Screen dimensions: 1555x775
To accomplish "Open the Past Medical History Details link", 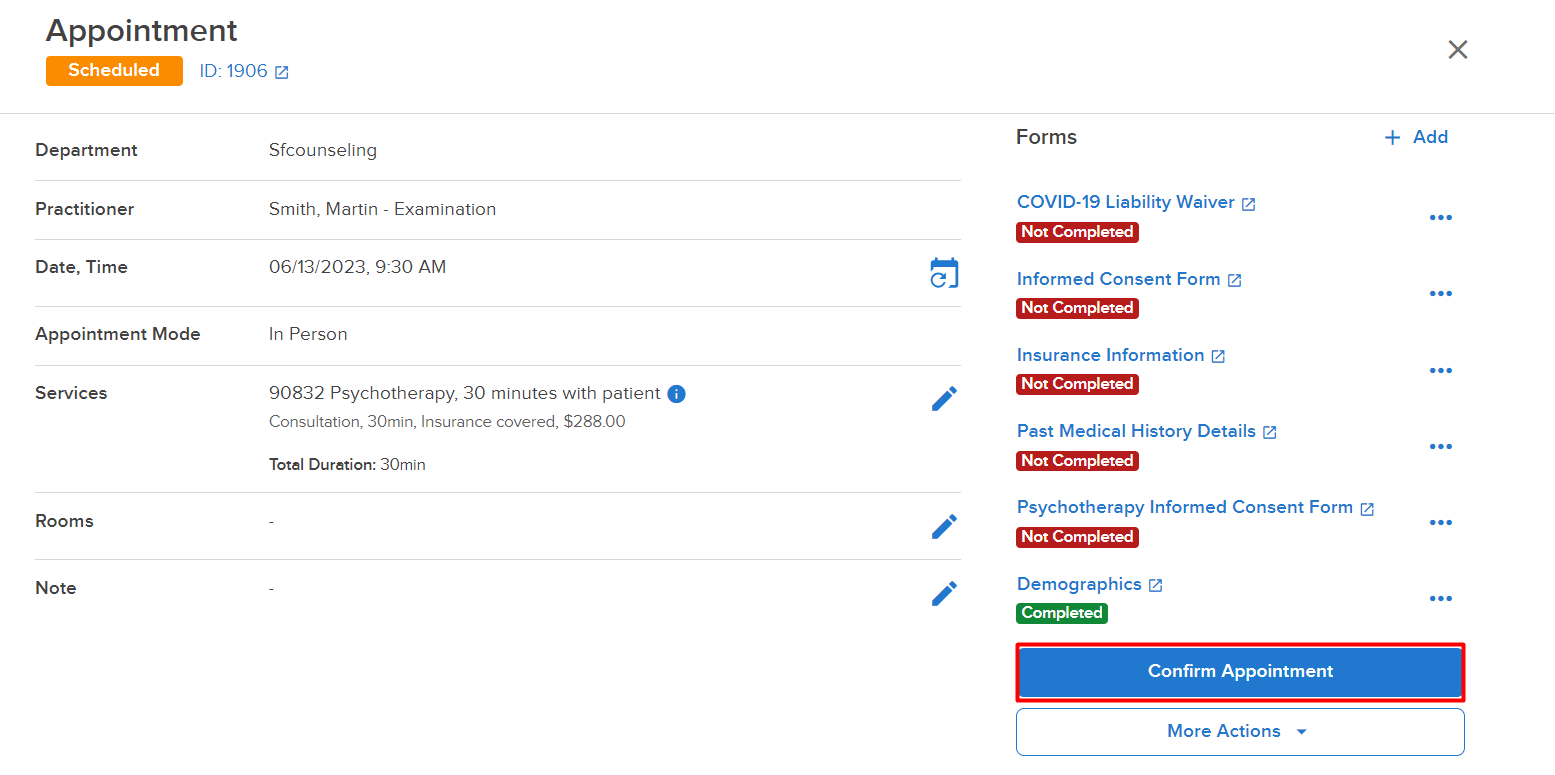I will (1135, 431).
